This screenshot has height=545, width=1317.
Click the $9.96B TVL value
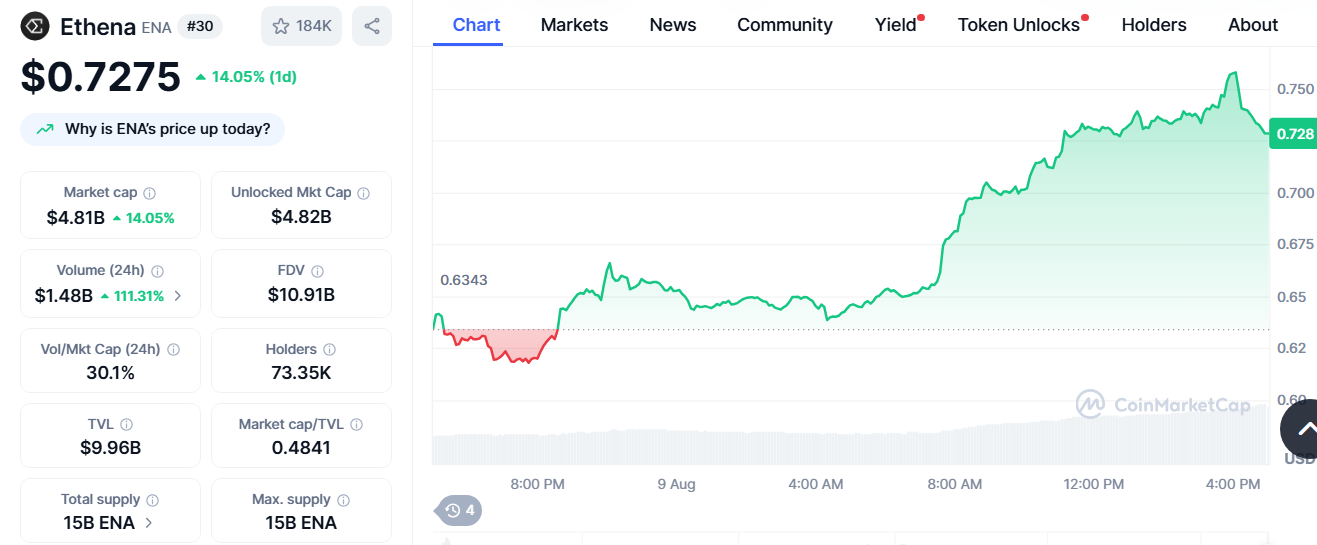[111, 448]
